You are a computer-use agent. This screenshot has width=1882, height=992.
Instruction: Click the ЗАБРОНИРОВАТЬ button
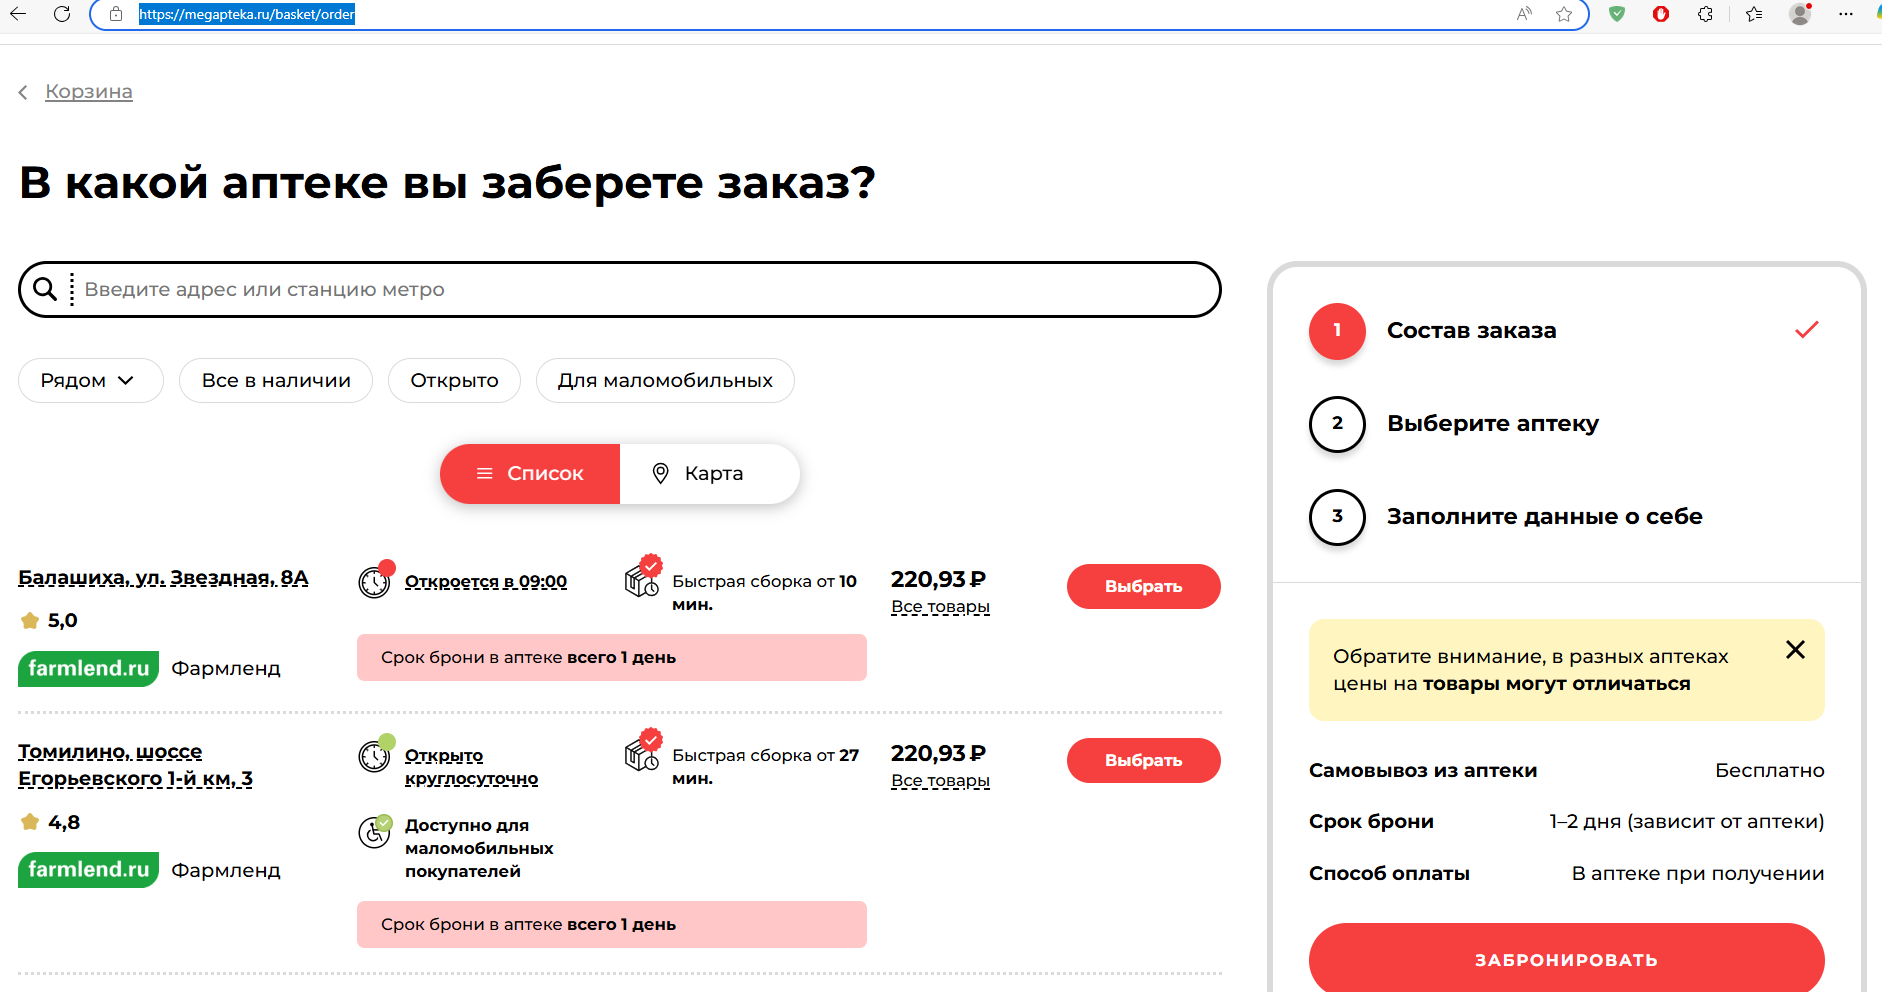point(1566,959)
